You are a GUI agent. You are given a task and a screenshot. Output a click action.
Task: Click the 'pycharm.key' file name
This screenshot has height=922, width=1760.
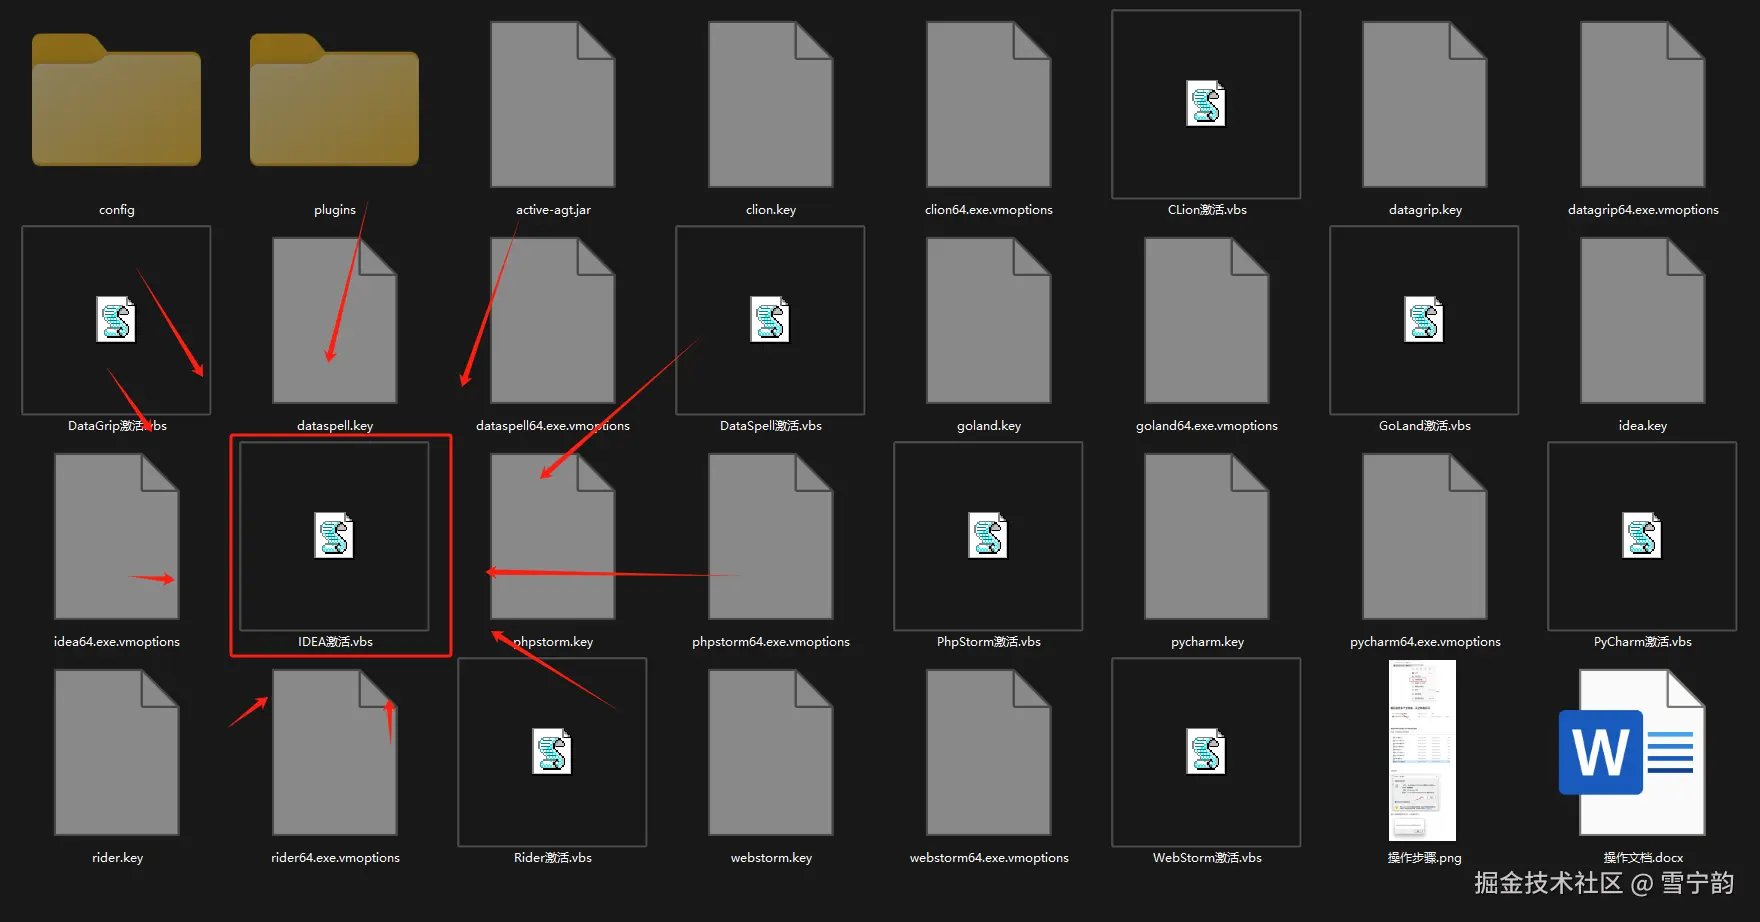(x=1207, y=642)
